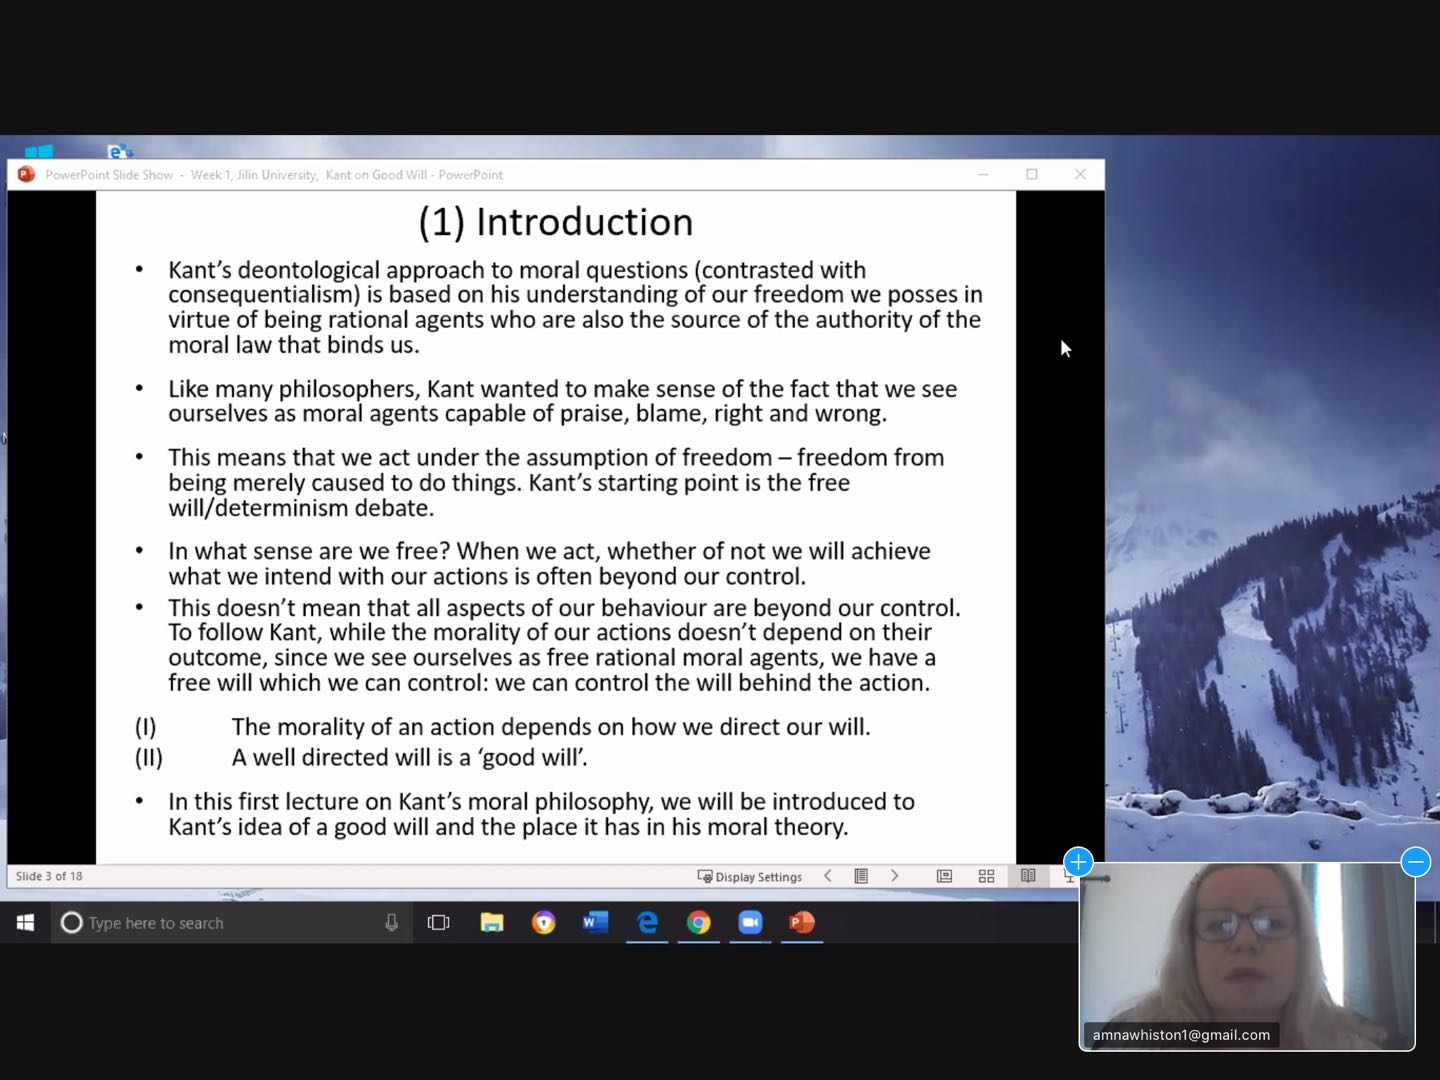Maximize the PowerPoint Slide Show window

point(1032,174)
